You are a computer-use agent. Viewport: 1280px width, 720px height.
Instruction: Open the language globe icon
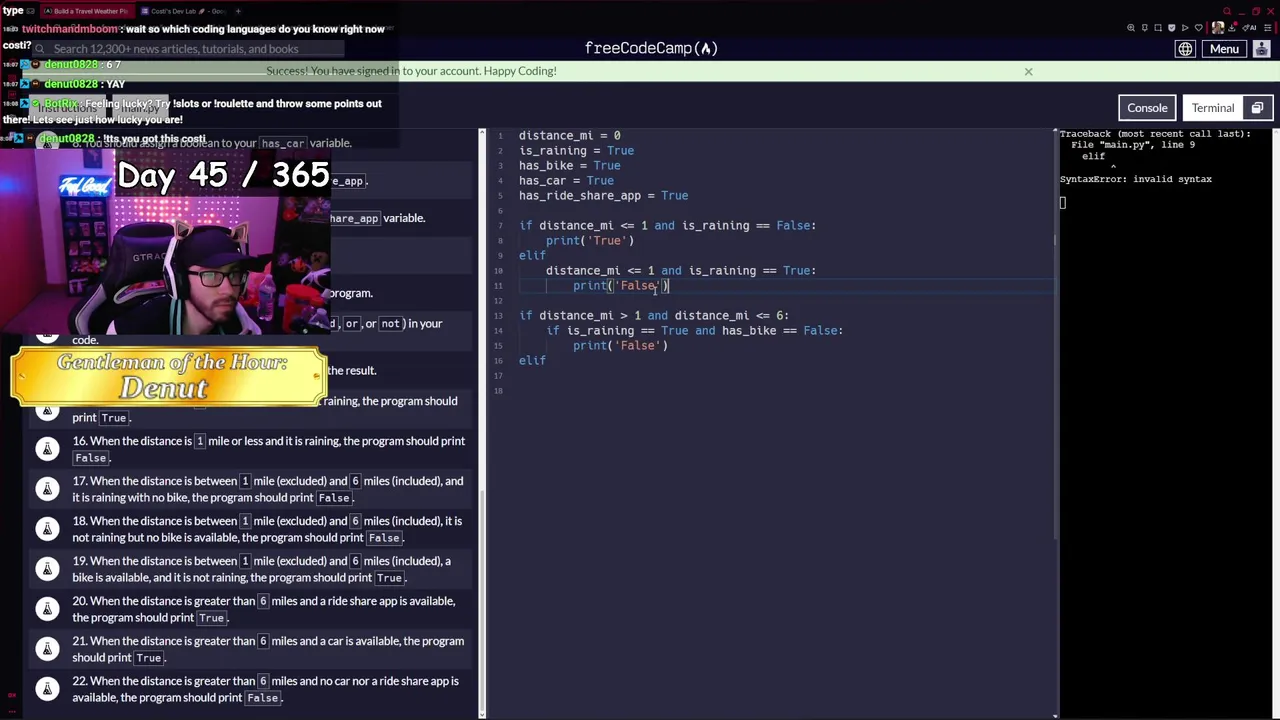[x=1185, y=49]
